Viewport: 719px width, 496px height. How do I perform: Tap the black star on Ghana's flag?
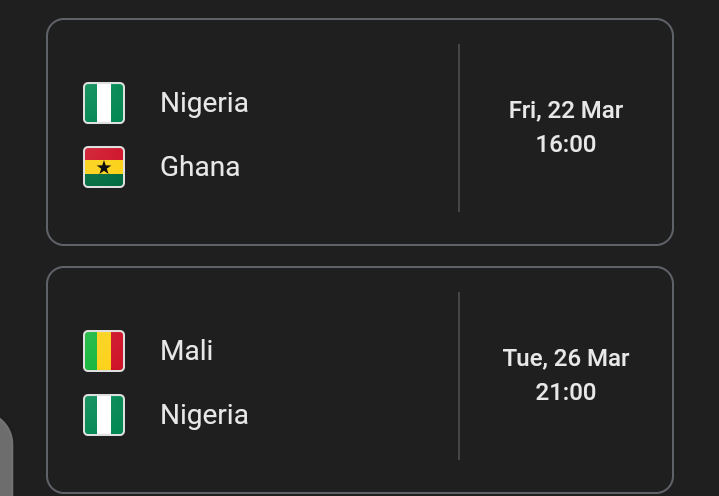[x=104, y=168]
